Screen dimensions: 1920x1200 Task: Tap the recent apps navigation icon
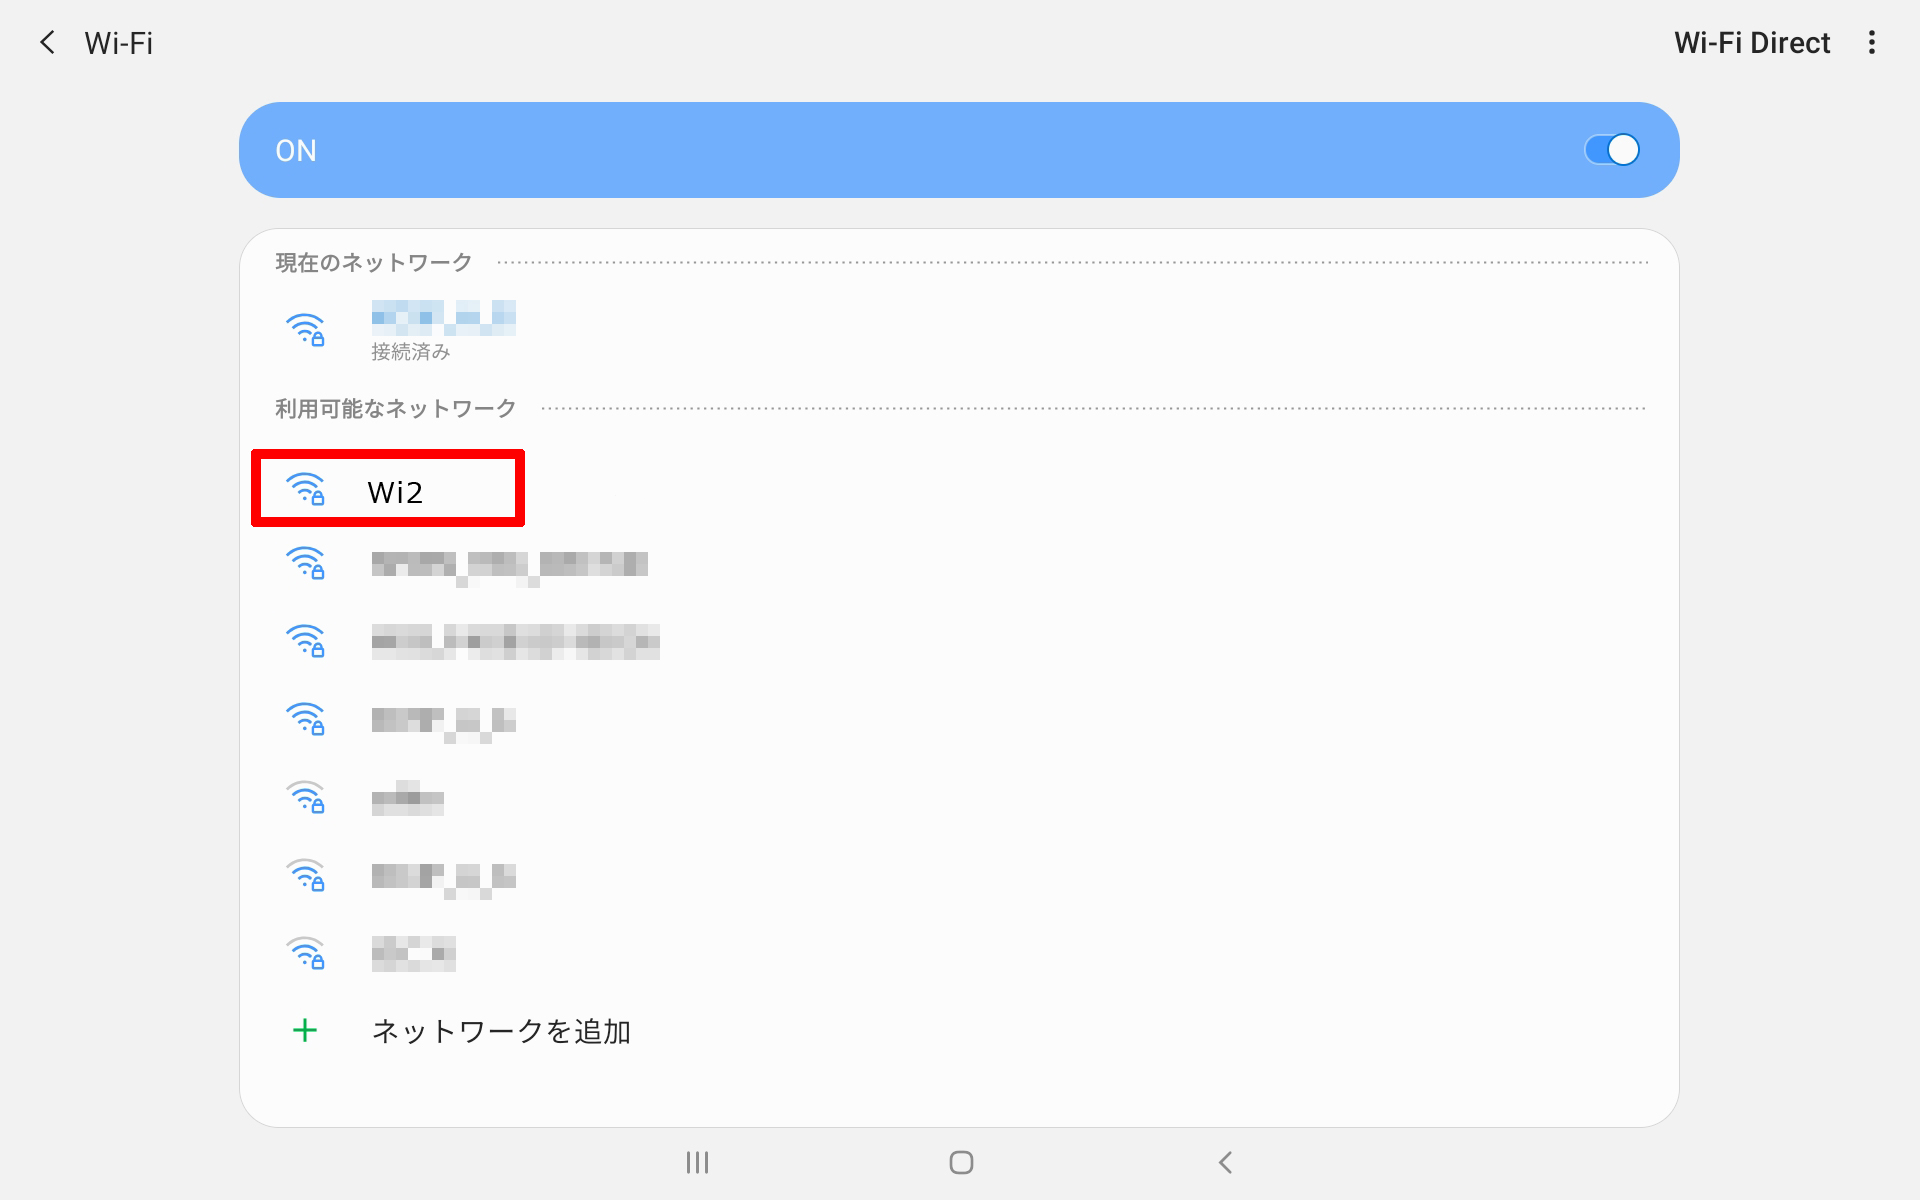point(697,1162)
